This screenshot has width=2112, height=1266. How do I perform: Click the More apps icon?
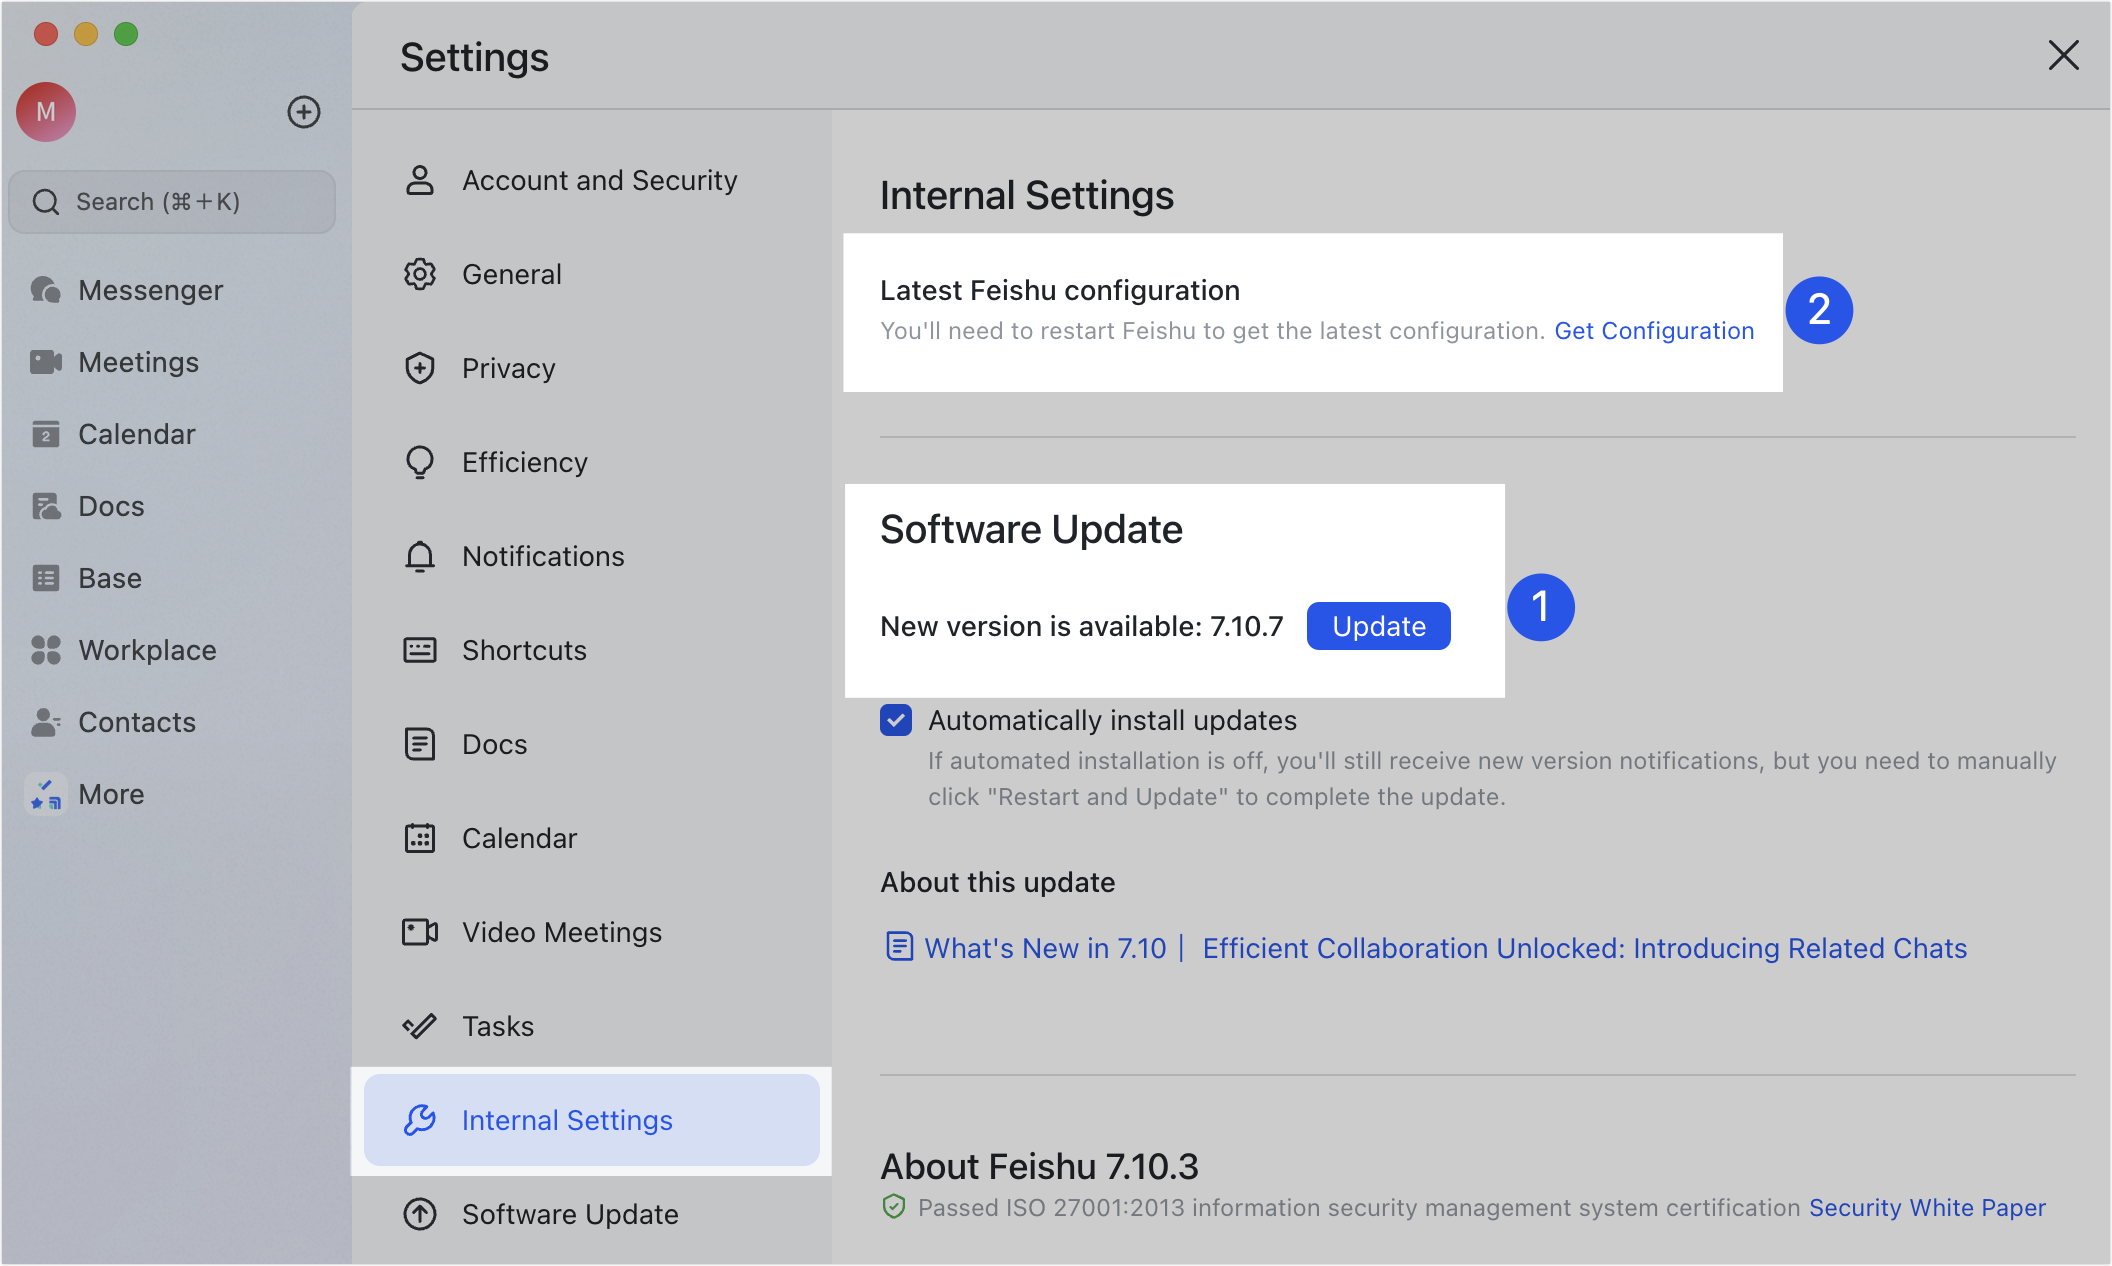(x=46, y=794)
